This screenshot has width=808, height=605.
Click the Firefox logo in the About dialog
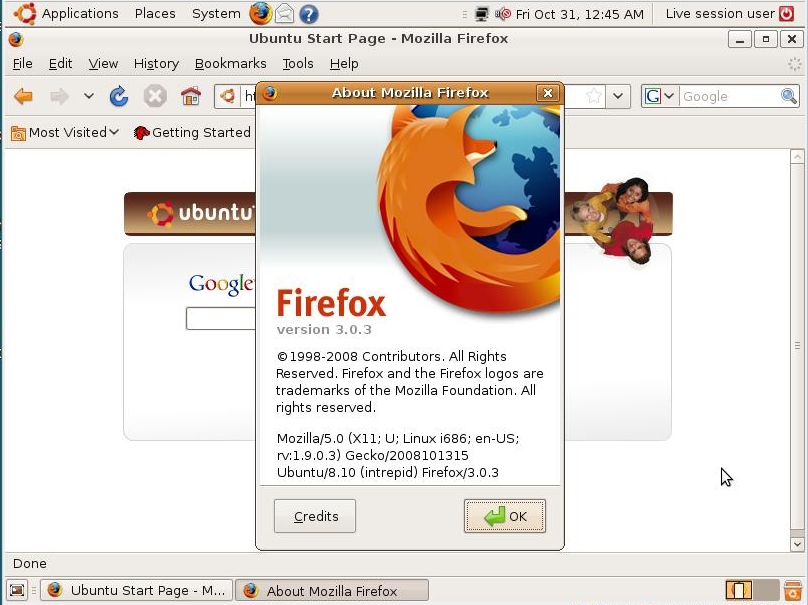[468, 208]
